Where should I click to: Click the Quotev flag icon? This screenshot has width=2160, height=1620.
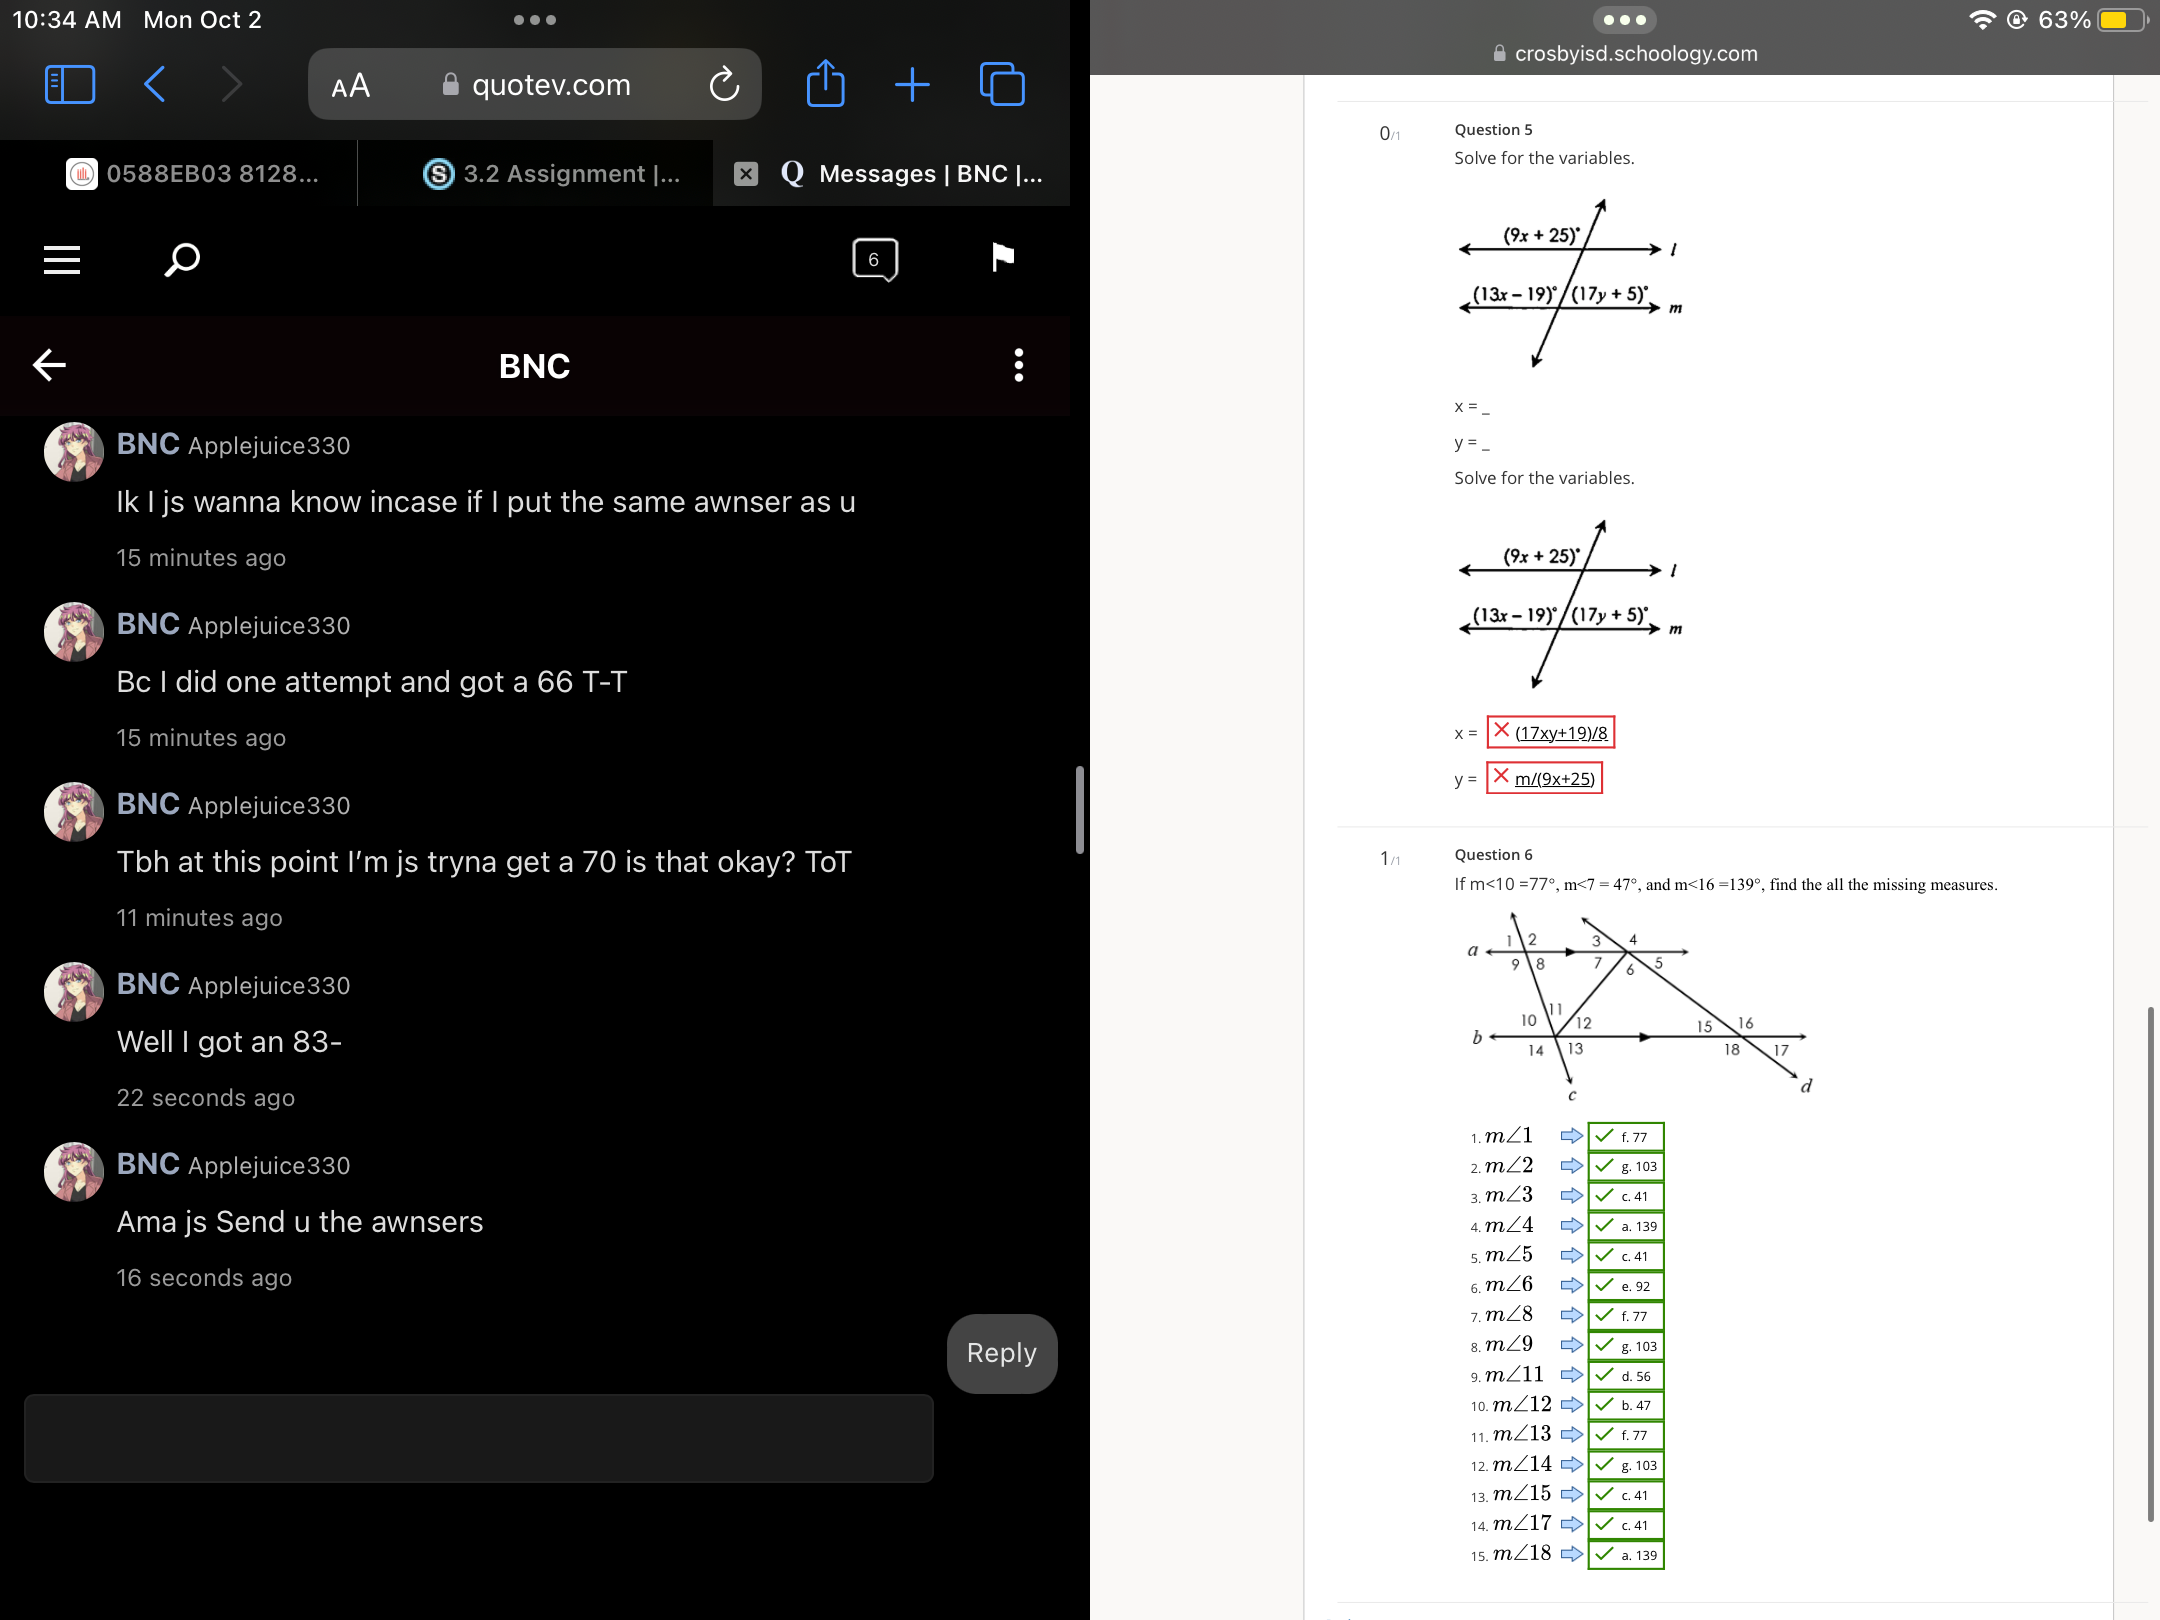click(x=1002, y=258)
